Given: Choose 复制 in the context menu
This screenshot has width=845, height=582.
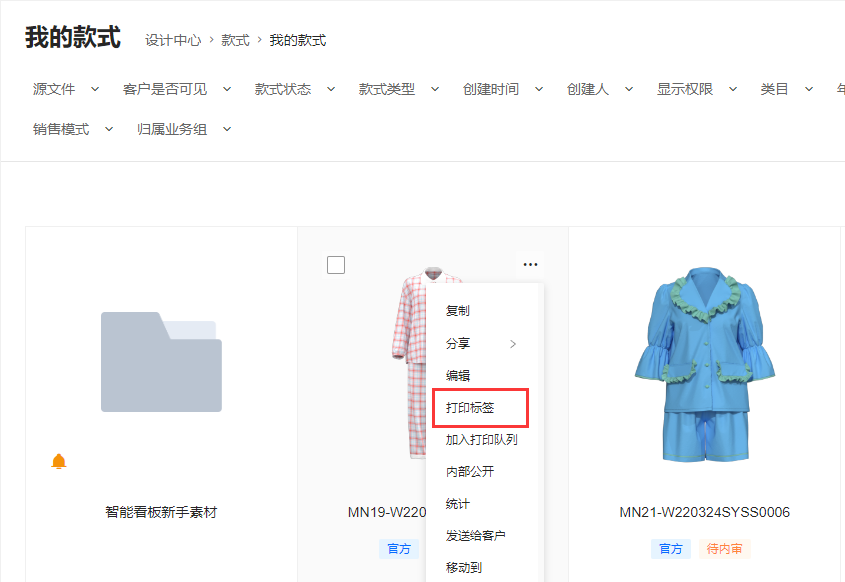Looking at the screenshot, I should point(458,311).
